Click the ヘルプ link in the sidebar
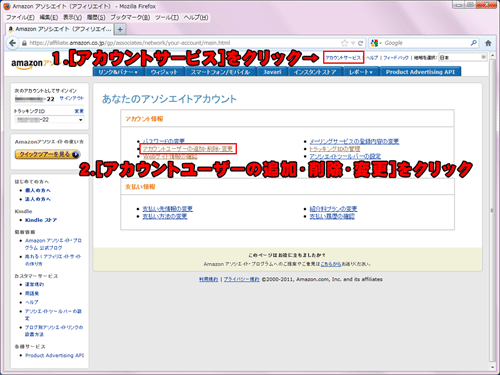This screenshot has width=500, height=375. (32, 302)
